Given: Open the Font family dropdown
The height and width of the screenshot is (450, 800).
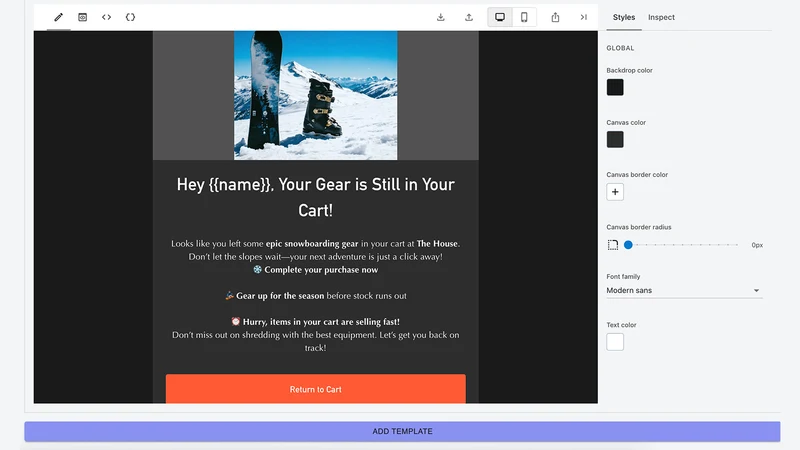Looking at the screenshot, I should pyautogui.click(x=684, y=290).
